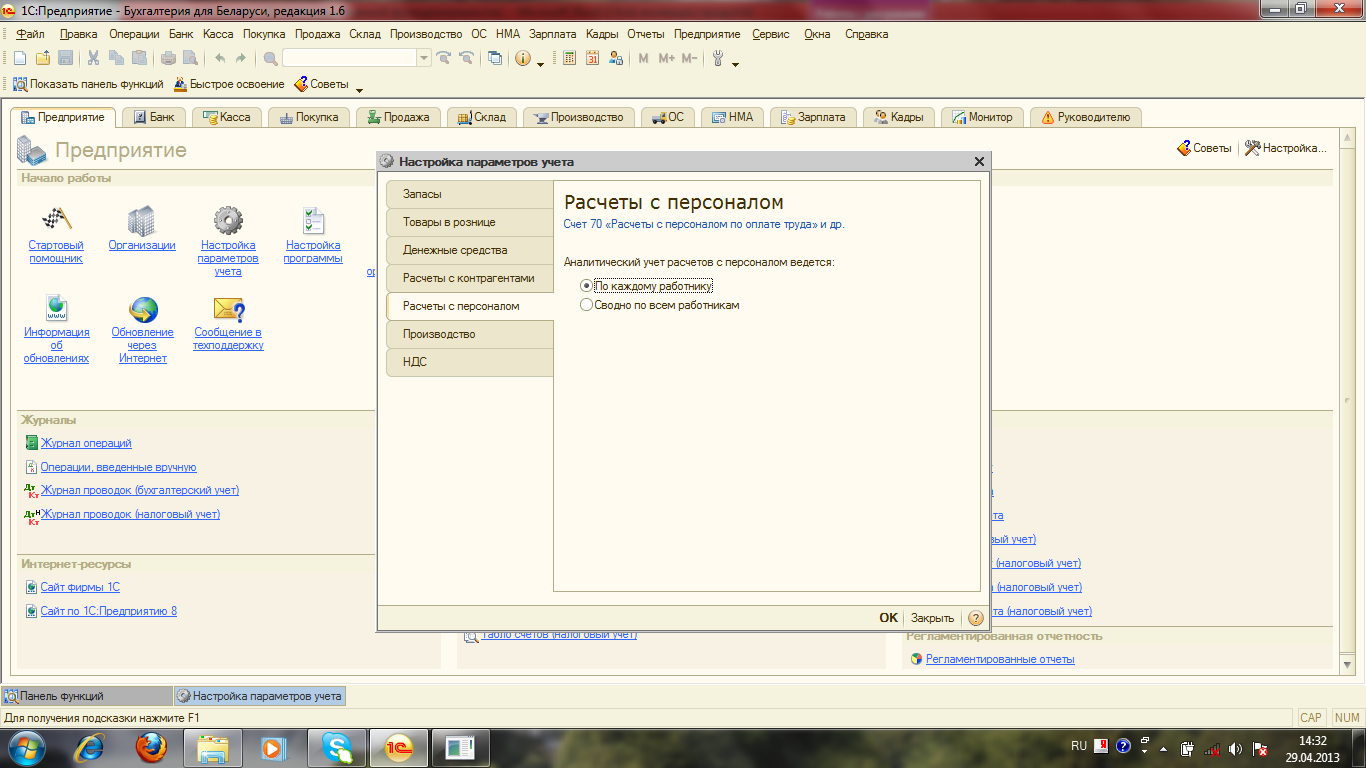Screen dimensions: 1366x768
Task: Open the Журнал операций link
Action: [x=86, y=443]
